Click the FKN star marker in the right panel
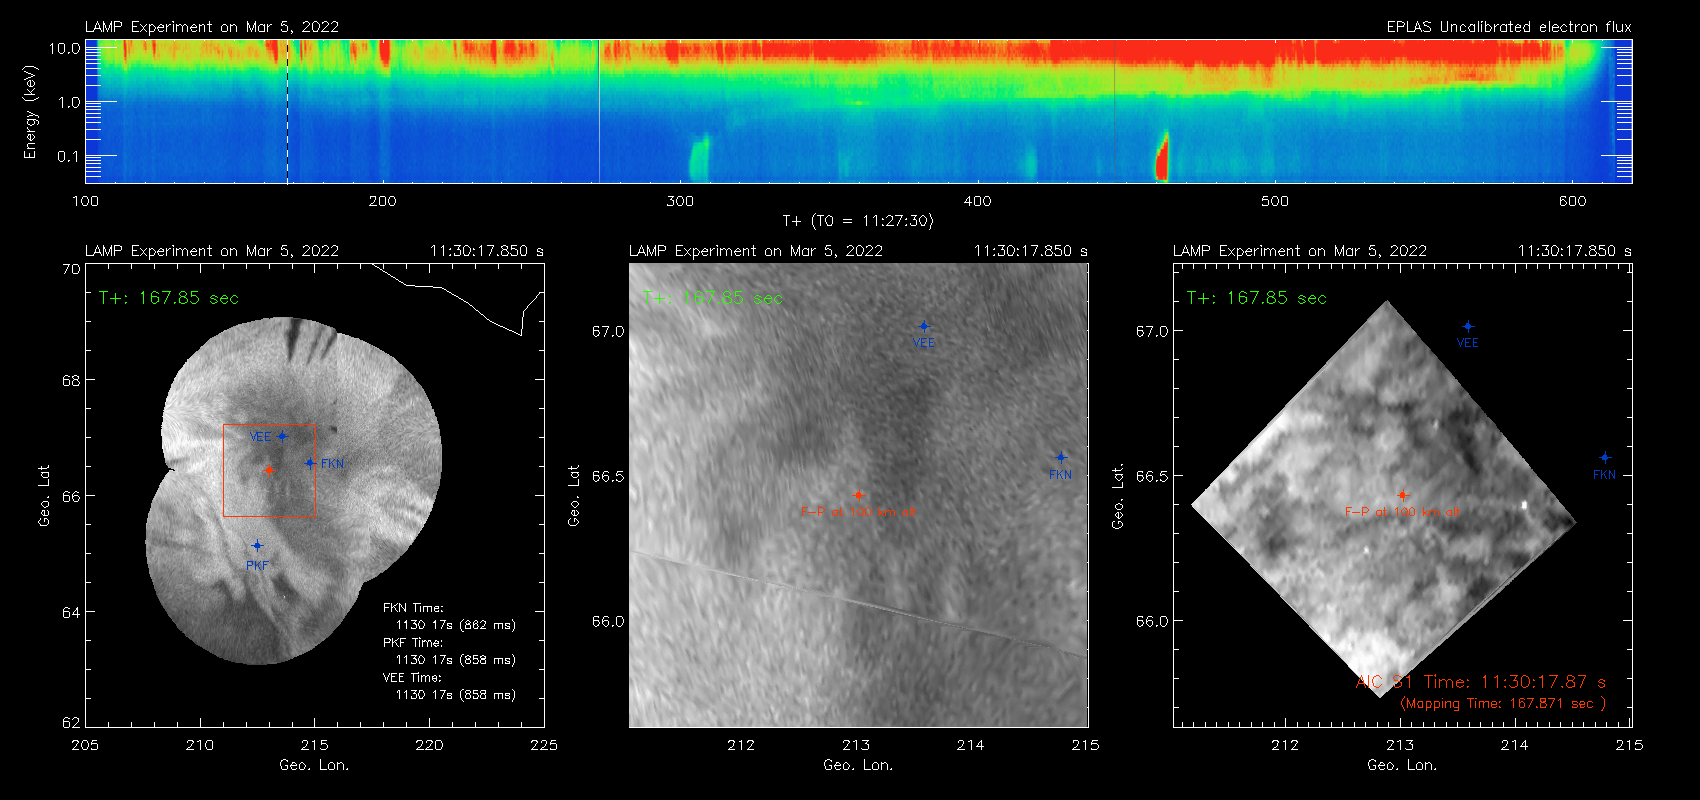The width and height of the screenshot is (1700, 800). 1605,458
